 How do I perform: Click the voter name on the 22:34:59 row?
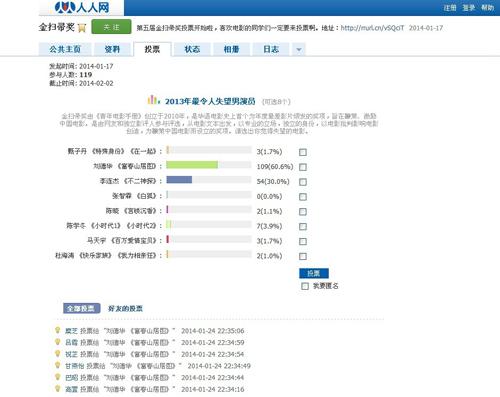71,343
